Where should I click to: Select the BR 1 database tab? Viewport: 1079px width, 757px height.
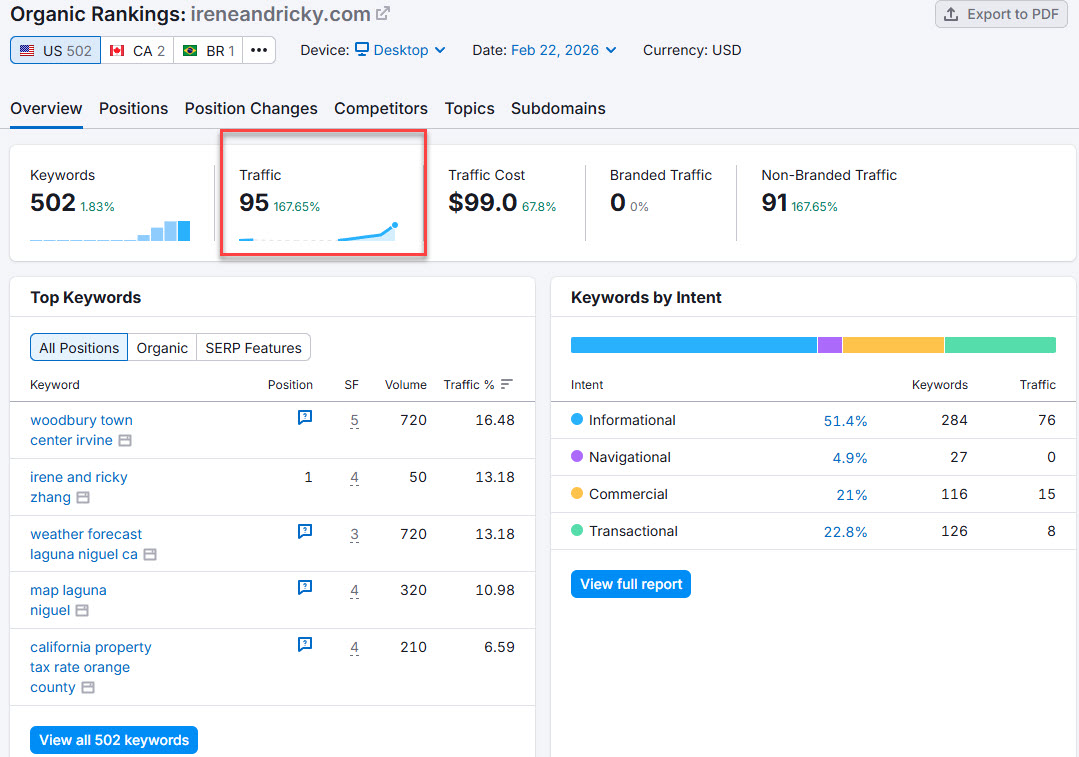click(209, 50)
